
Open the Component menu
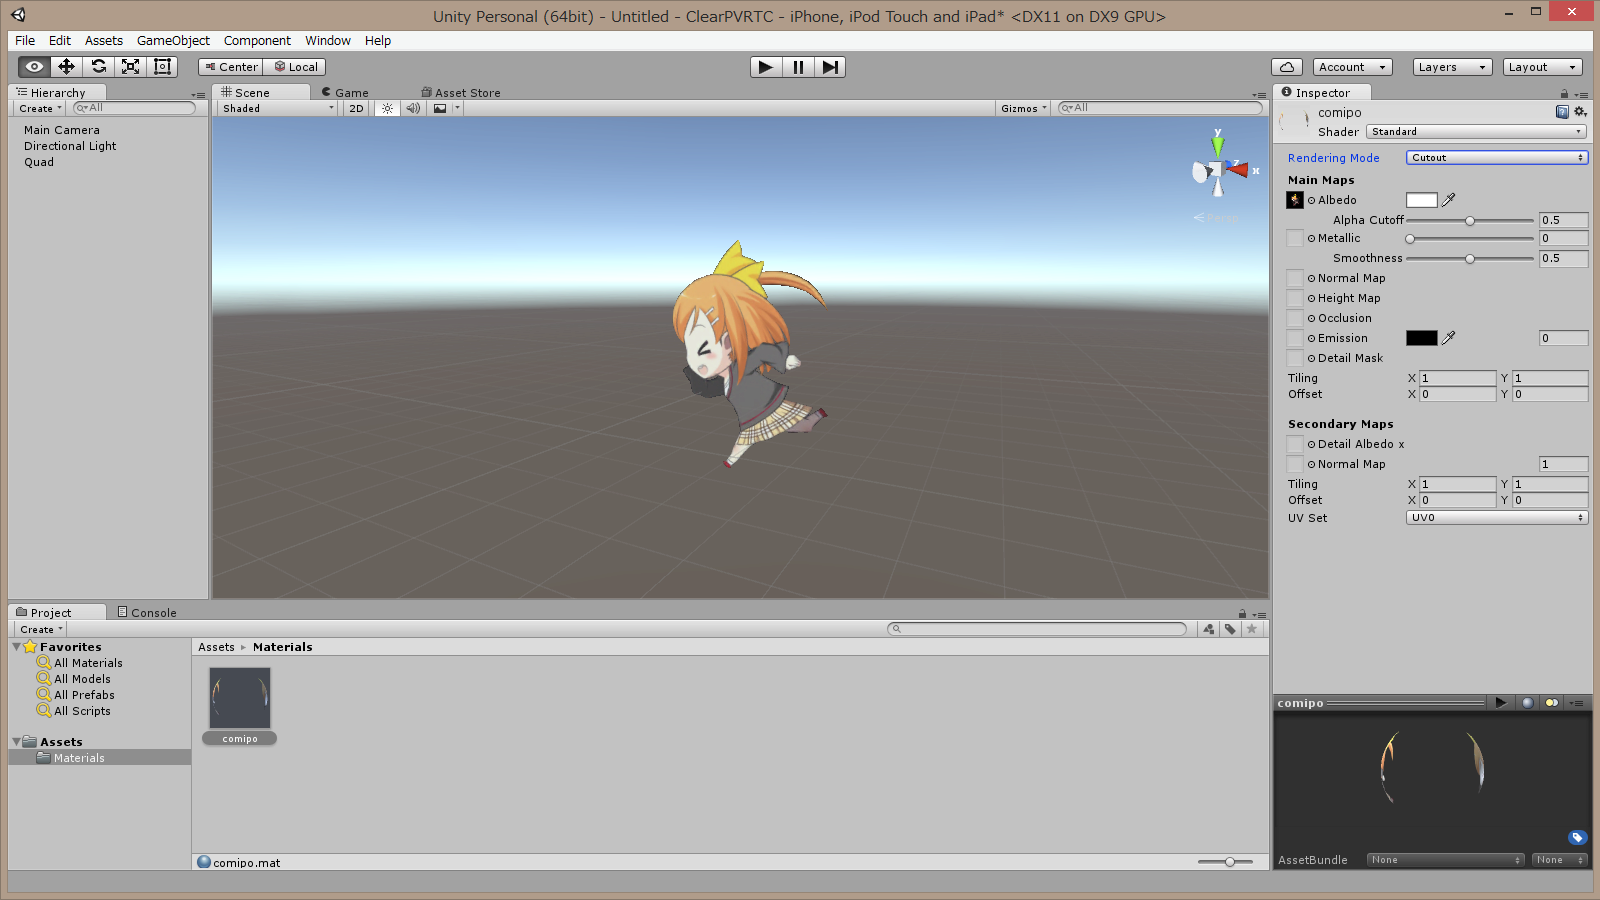(x=257, y=40)
